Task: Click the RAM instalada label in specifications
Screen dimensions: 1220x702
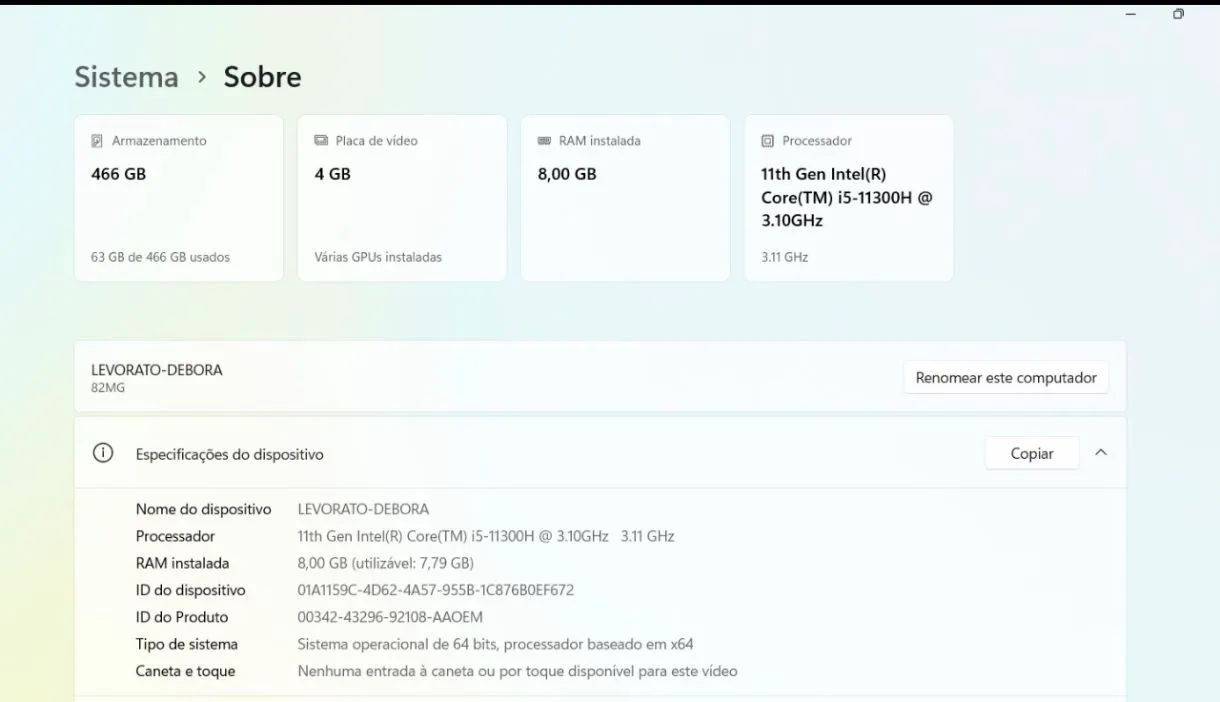Action: point(182,563)
